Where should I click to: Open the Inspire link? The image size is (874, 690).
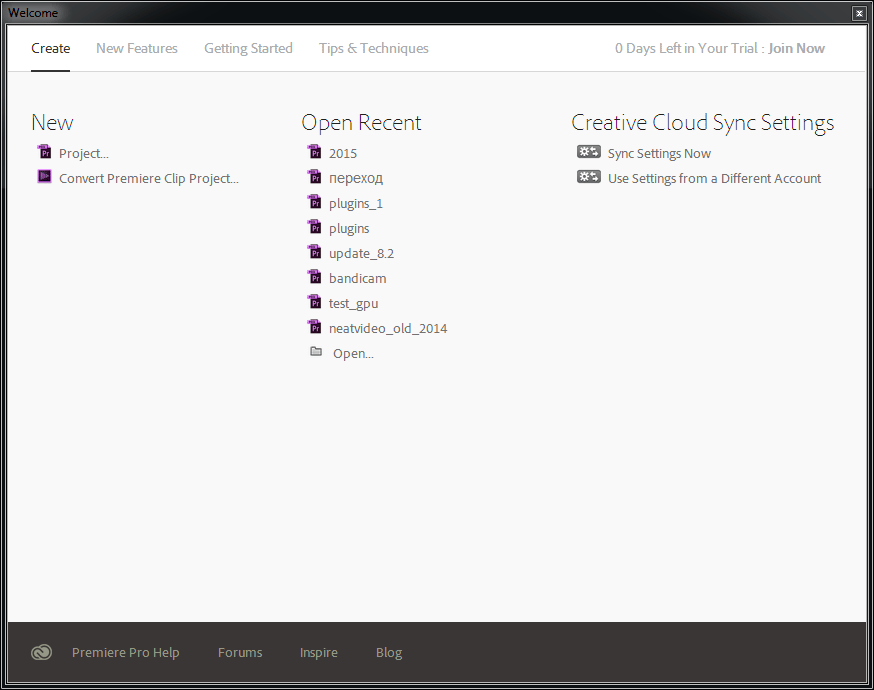tap(319, 652)
